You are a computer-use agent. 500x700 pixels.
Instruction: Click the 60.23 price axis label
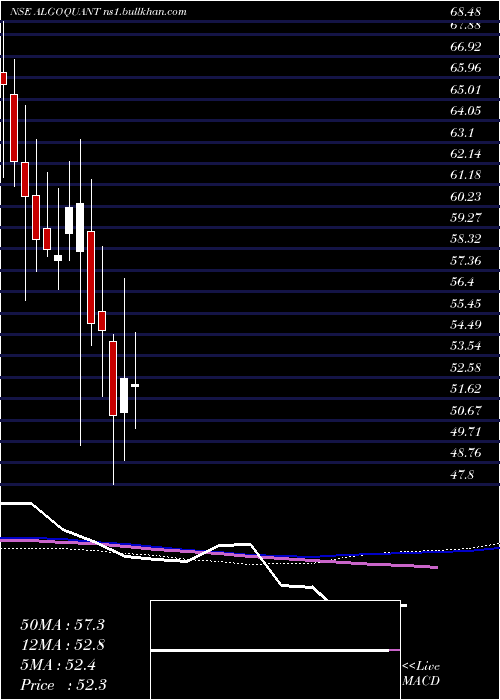(x=466, y=196)
